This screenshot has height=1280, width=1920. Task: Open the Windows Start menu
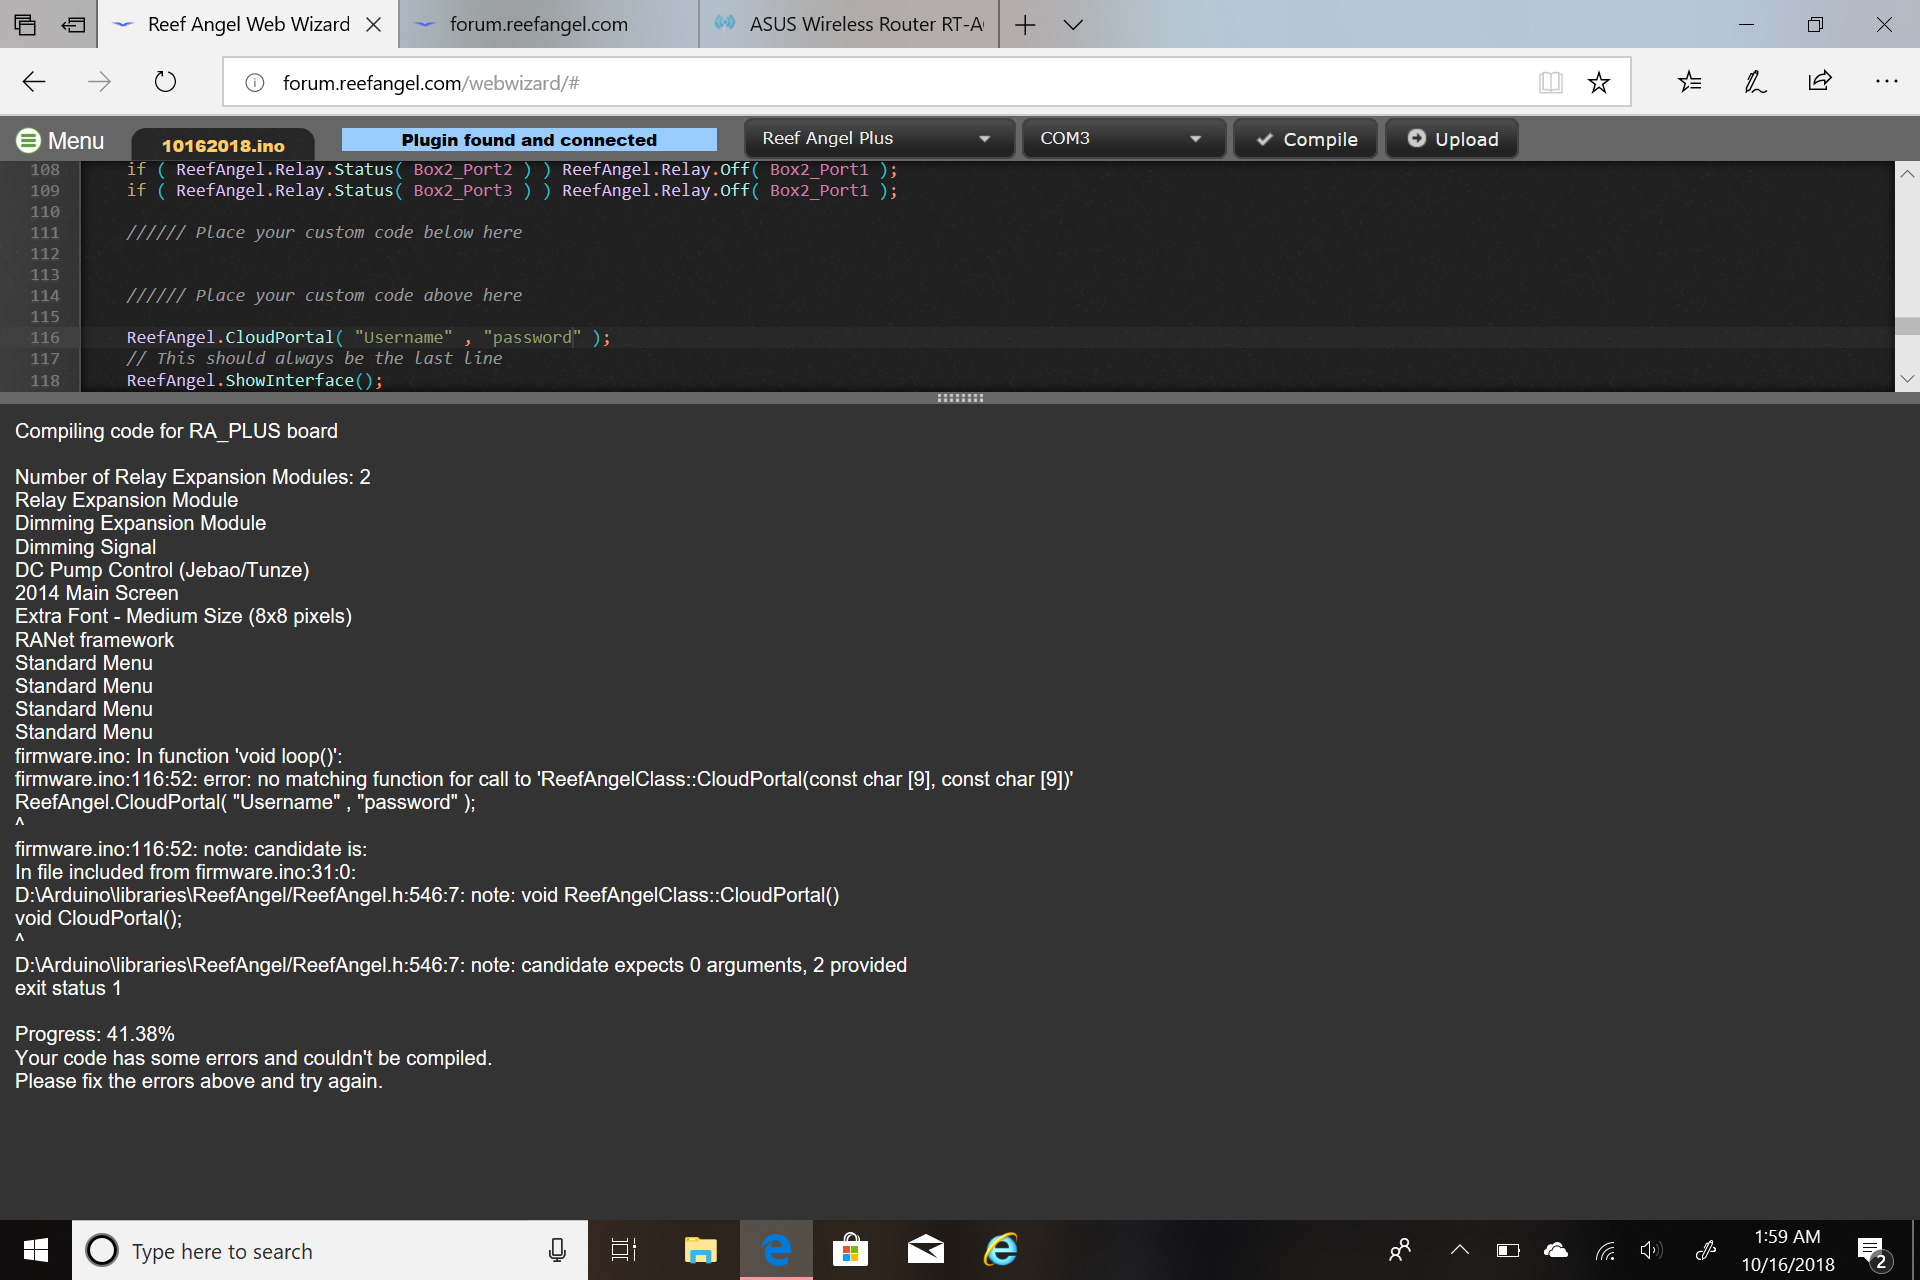pos(36,1250)
